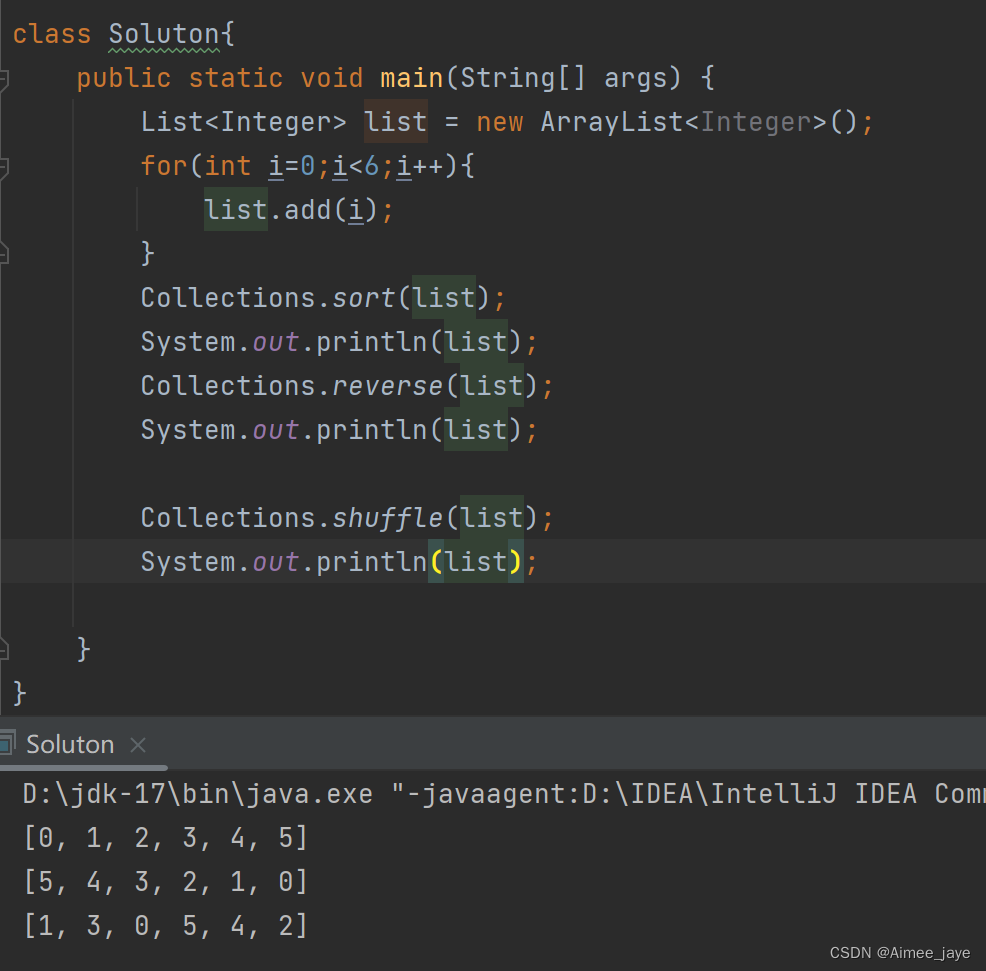Viewport: 986px width, 971px height.
Task: Click the reverse method call
Action: click(x=387, y=386)
